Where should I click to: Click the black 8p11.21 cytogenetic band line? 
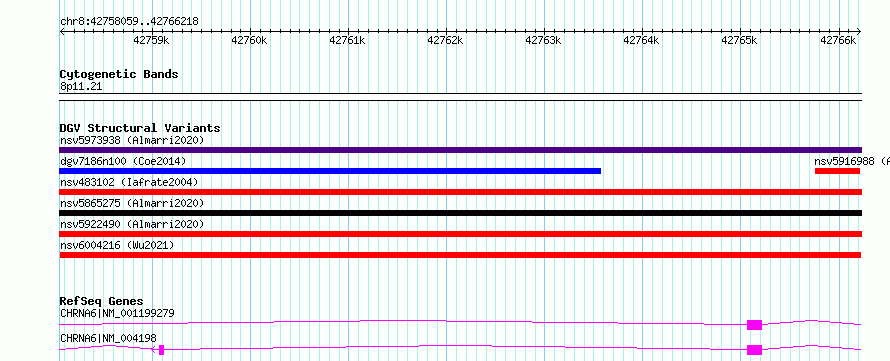click(460, 97)
